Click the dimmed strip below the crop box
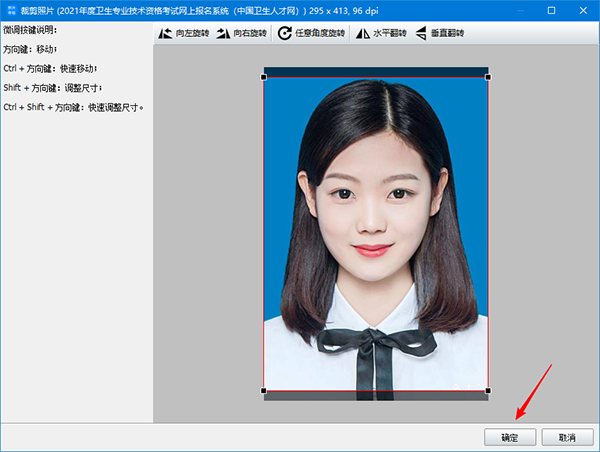Image resolution: width=600 pixels, height=452 pixels. 376,396
